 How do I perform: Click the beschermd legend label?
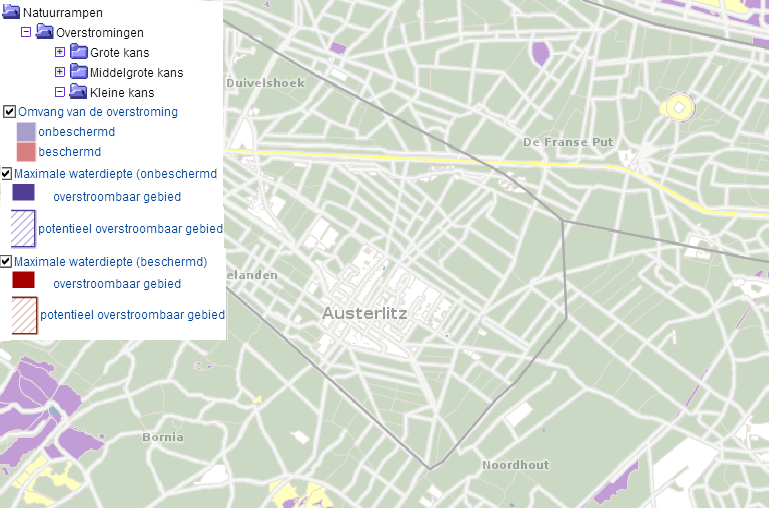pyautogui.click(x=70, y=152)
